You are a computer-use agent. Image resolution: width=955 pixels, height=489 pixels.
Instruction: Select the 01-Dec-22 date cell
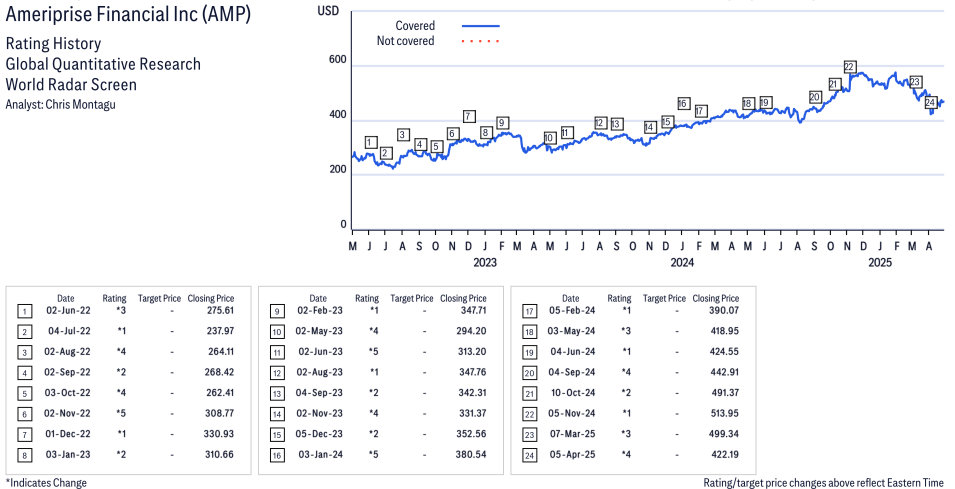(x=68, y=434)
